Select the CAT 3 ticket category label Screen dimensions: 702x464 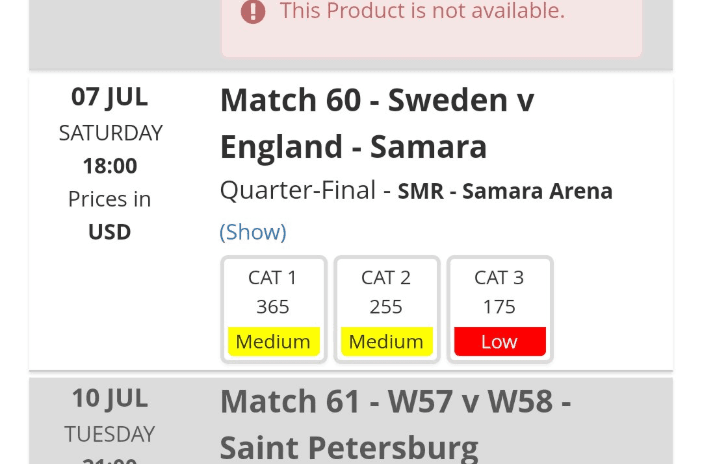[499, 278]
